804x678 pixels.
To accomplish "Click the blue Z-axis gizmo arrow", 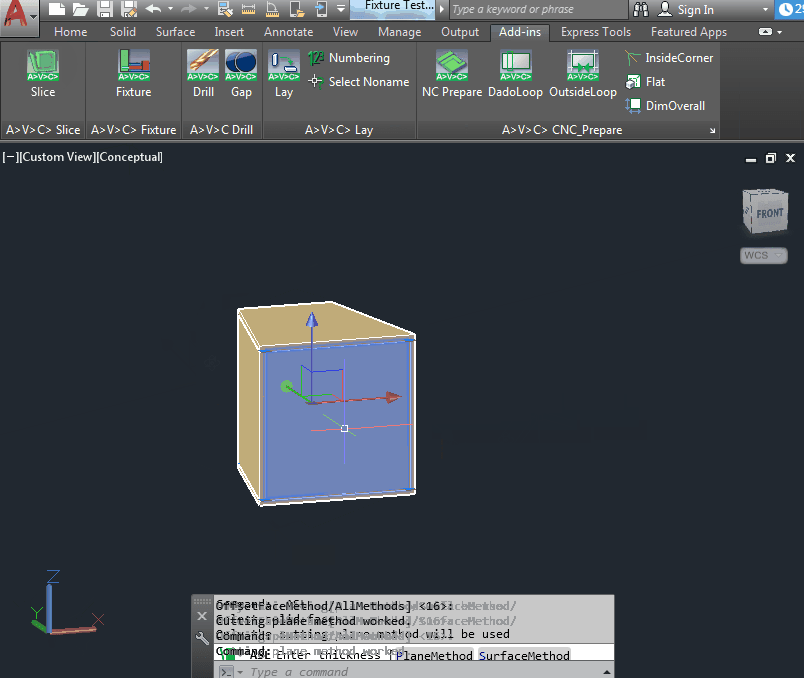I will (312, 321).
